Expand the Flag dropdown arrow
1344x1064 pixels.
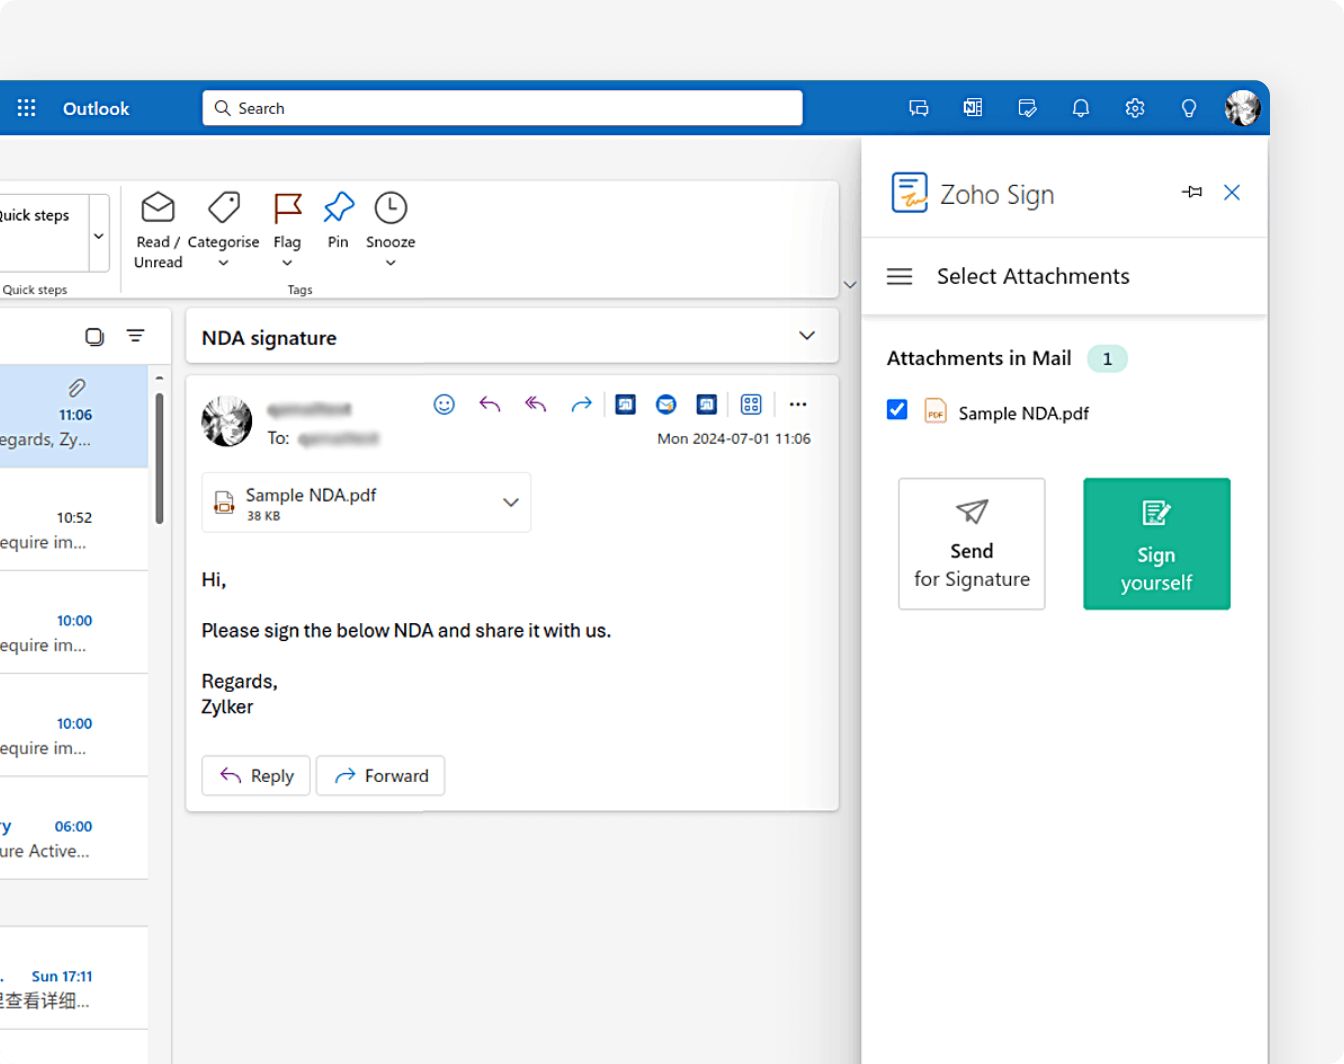[287, 263]
